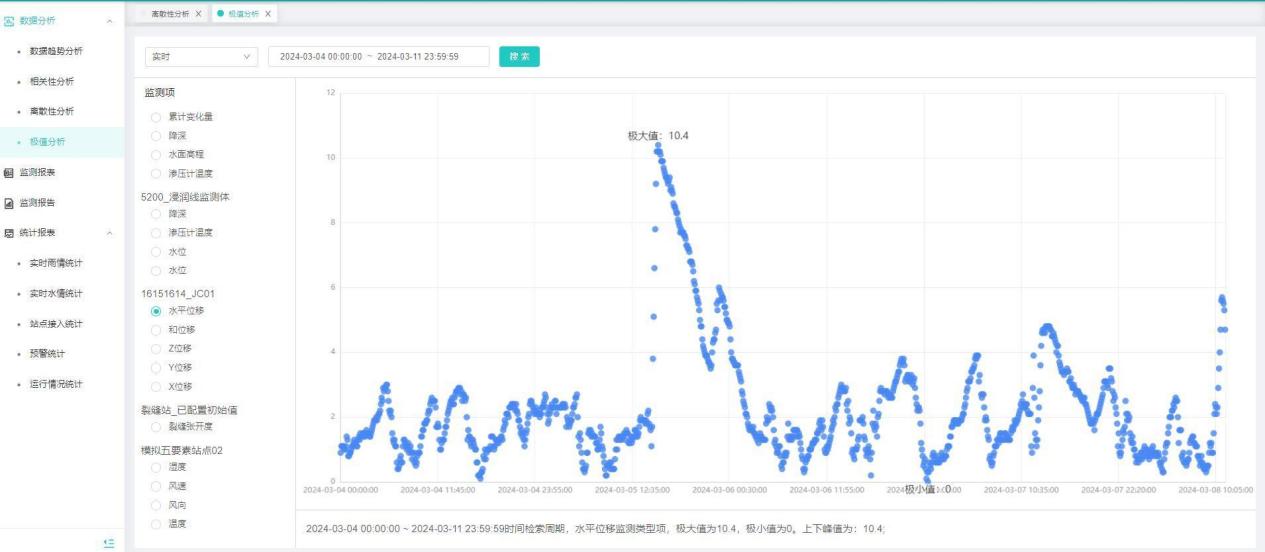Open 相关性分析 in the sidebar
The width and height of the screenshot is (1265, 552).
pos(52,81)
